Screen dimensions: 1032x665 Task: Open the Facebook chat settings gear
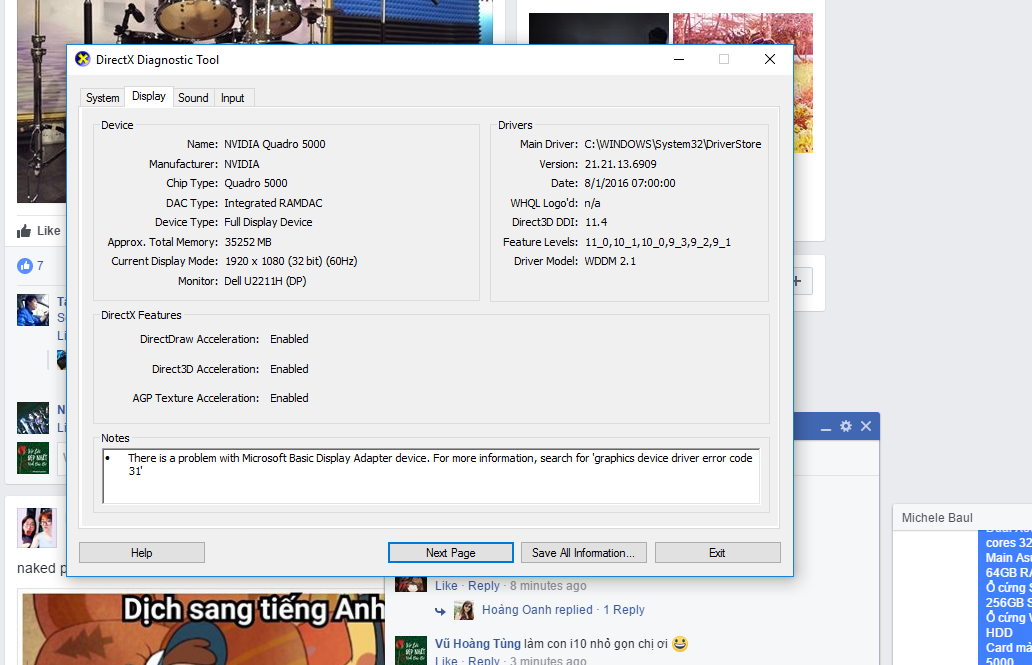point(846,426)
